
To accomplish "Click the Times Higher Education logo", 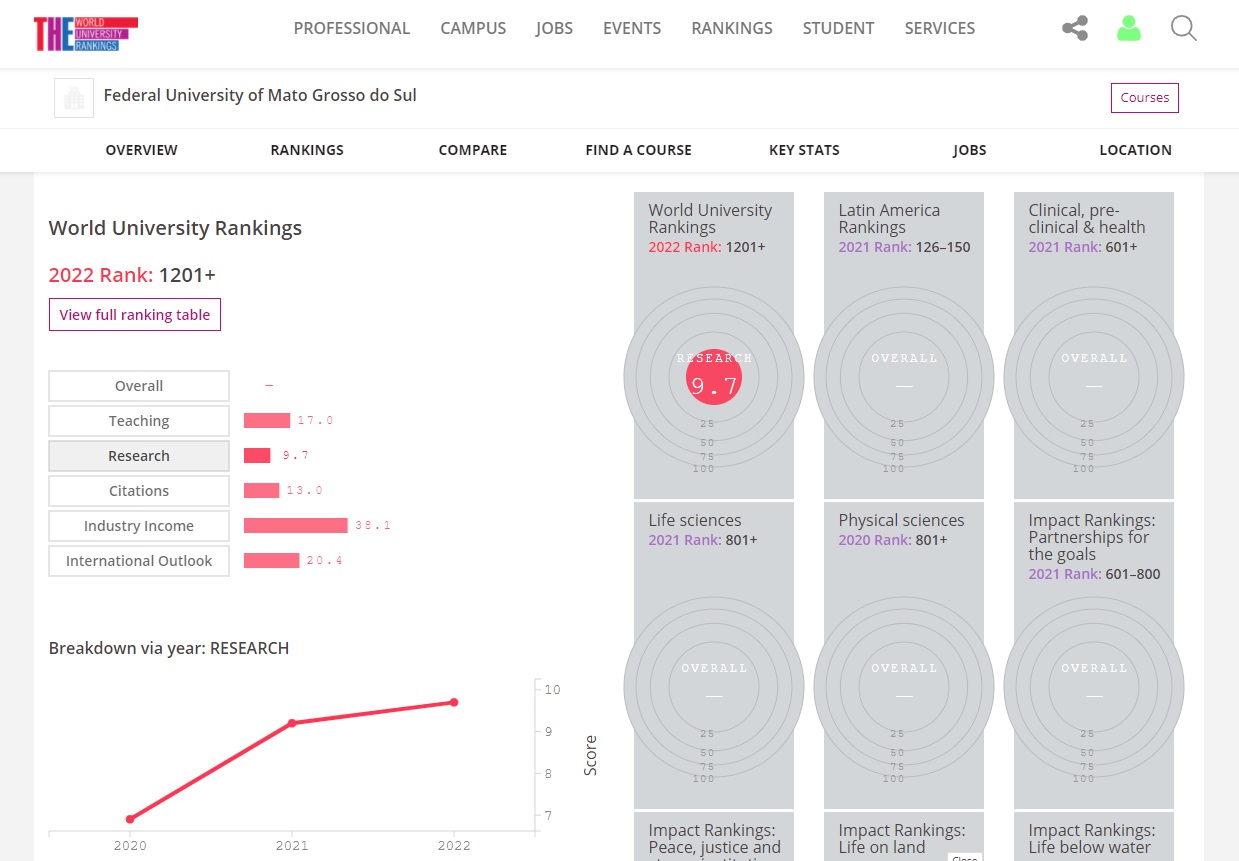I will [85, 33].
